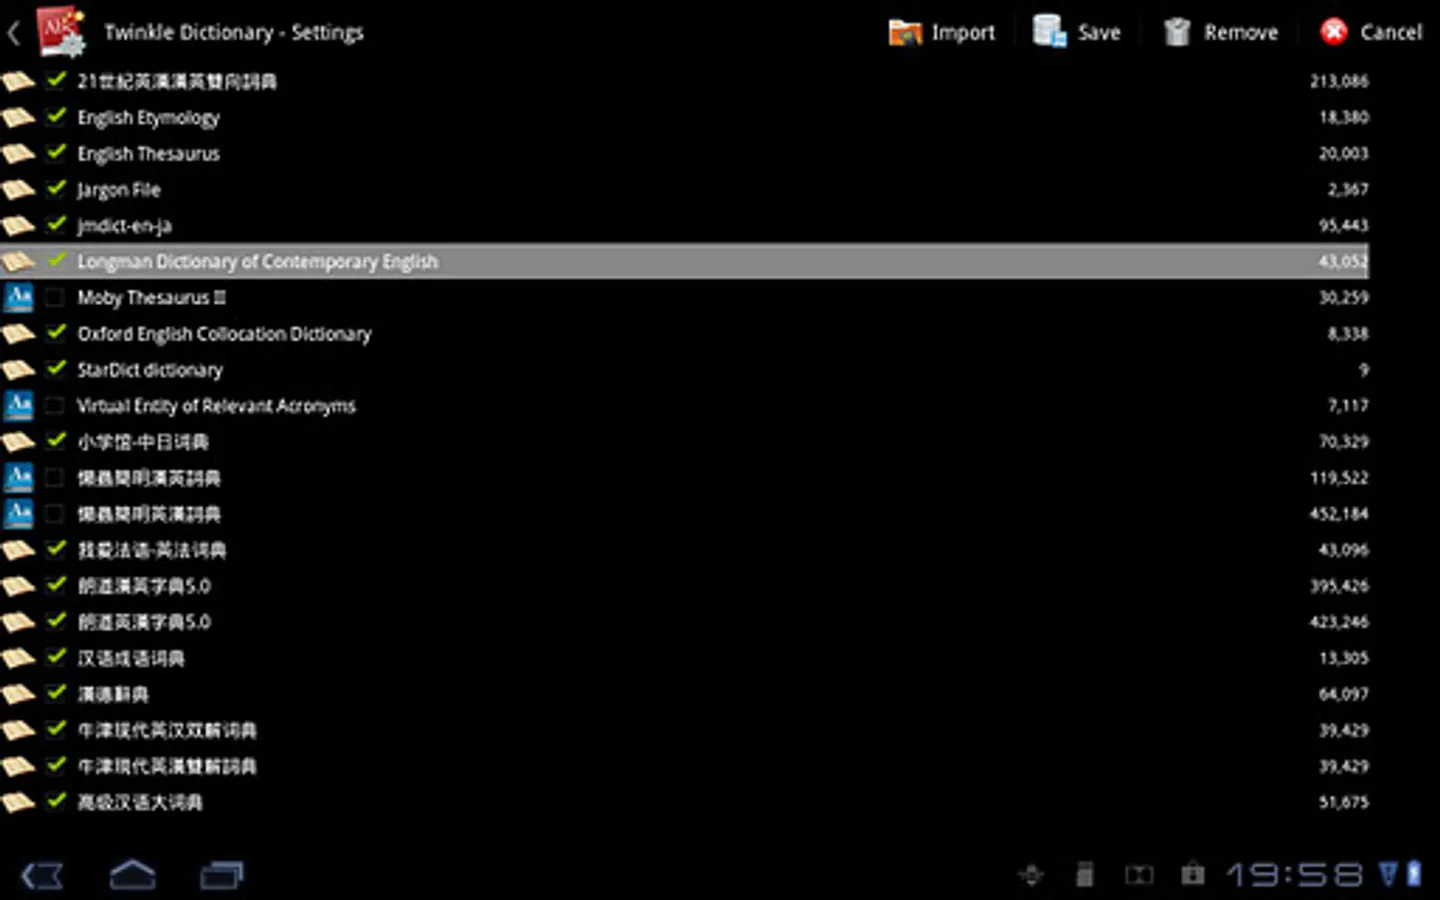Select the 'English Thesaurus' entry name
This screenshot has width=1440, height=900.
148,154
